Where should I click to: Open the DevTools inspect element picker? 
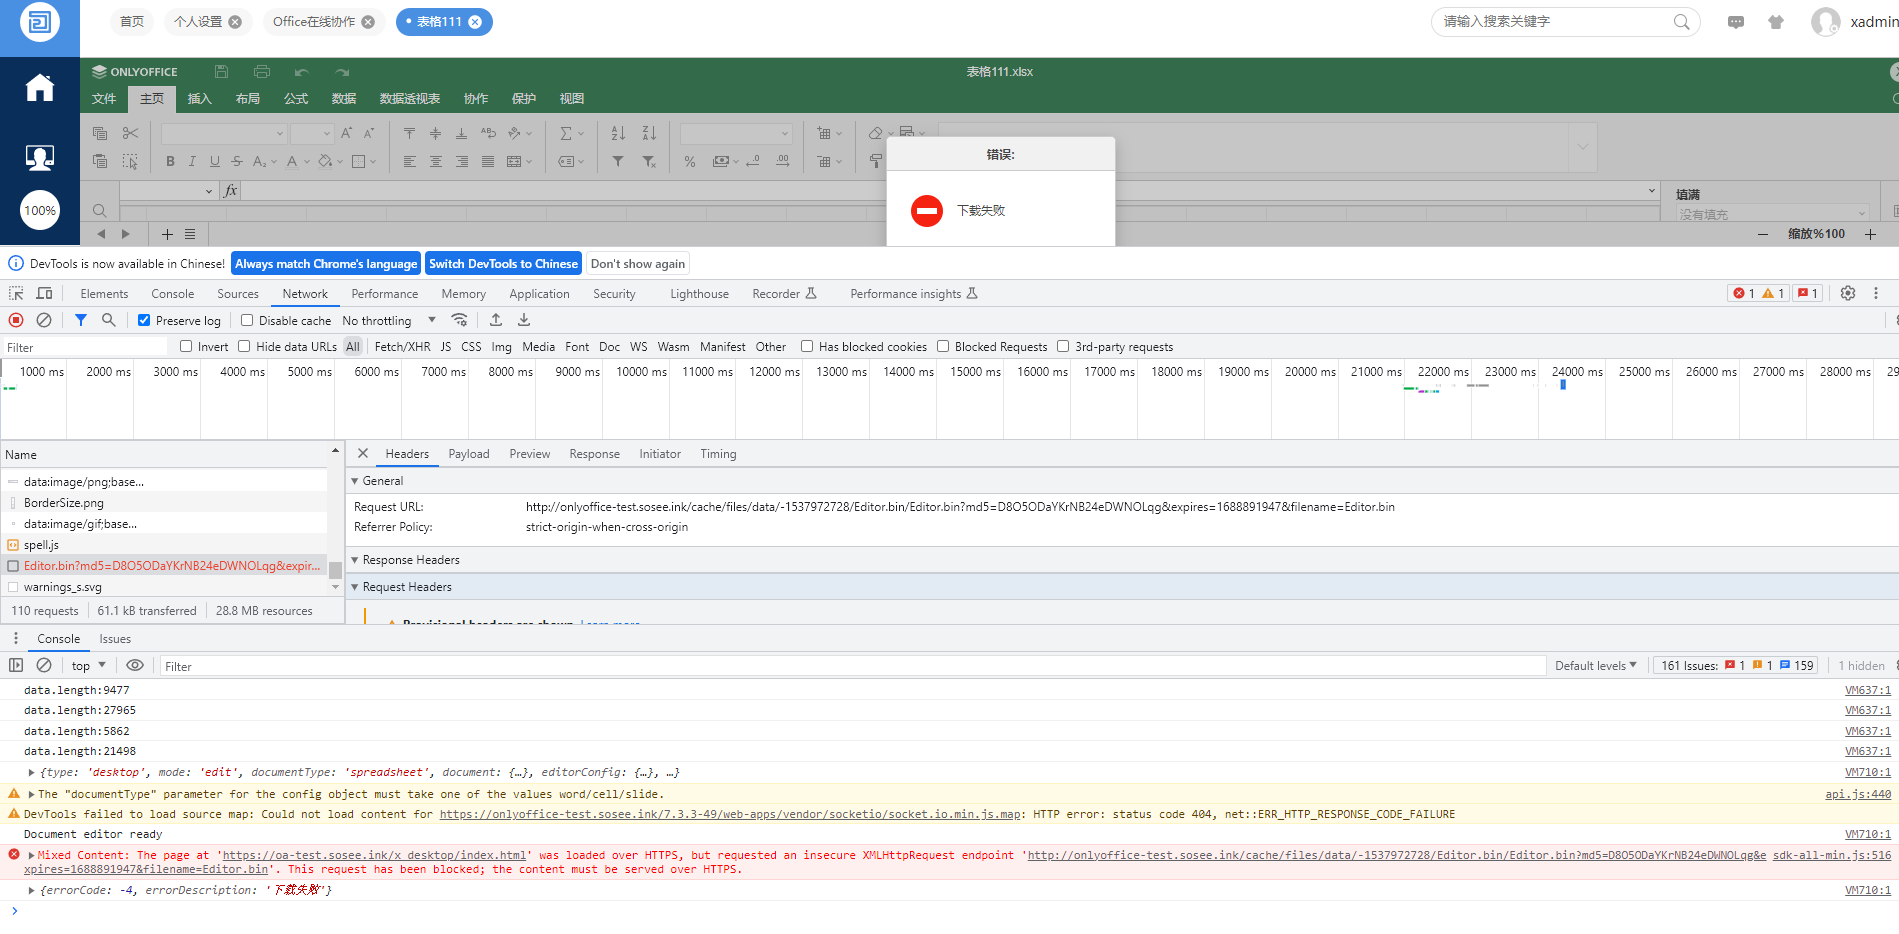(16, 293)
